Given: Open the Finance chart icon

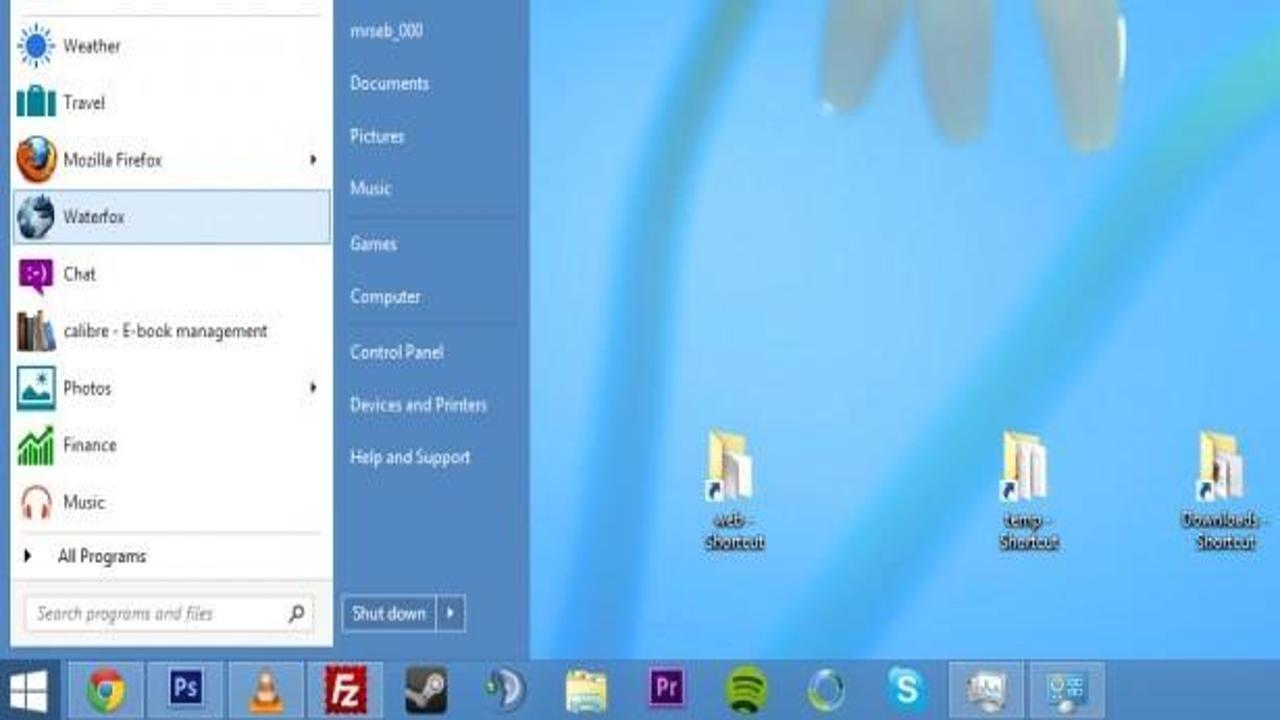Looking at the screenshot, I should point(36,445).
